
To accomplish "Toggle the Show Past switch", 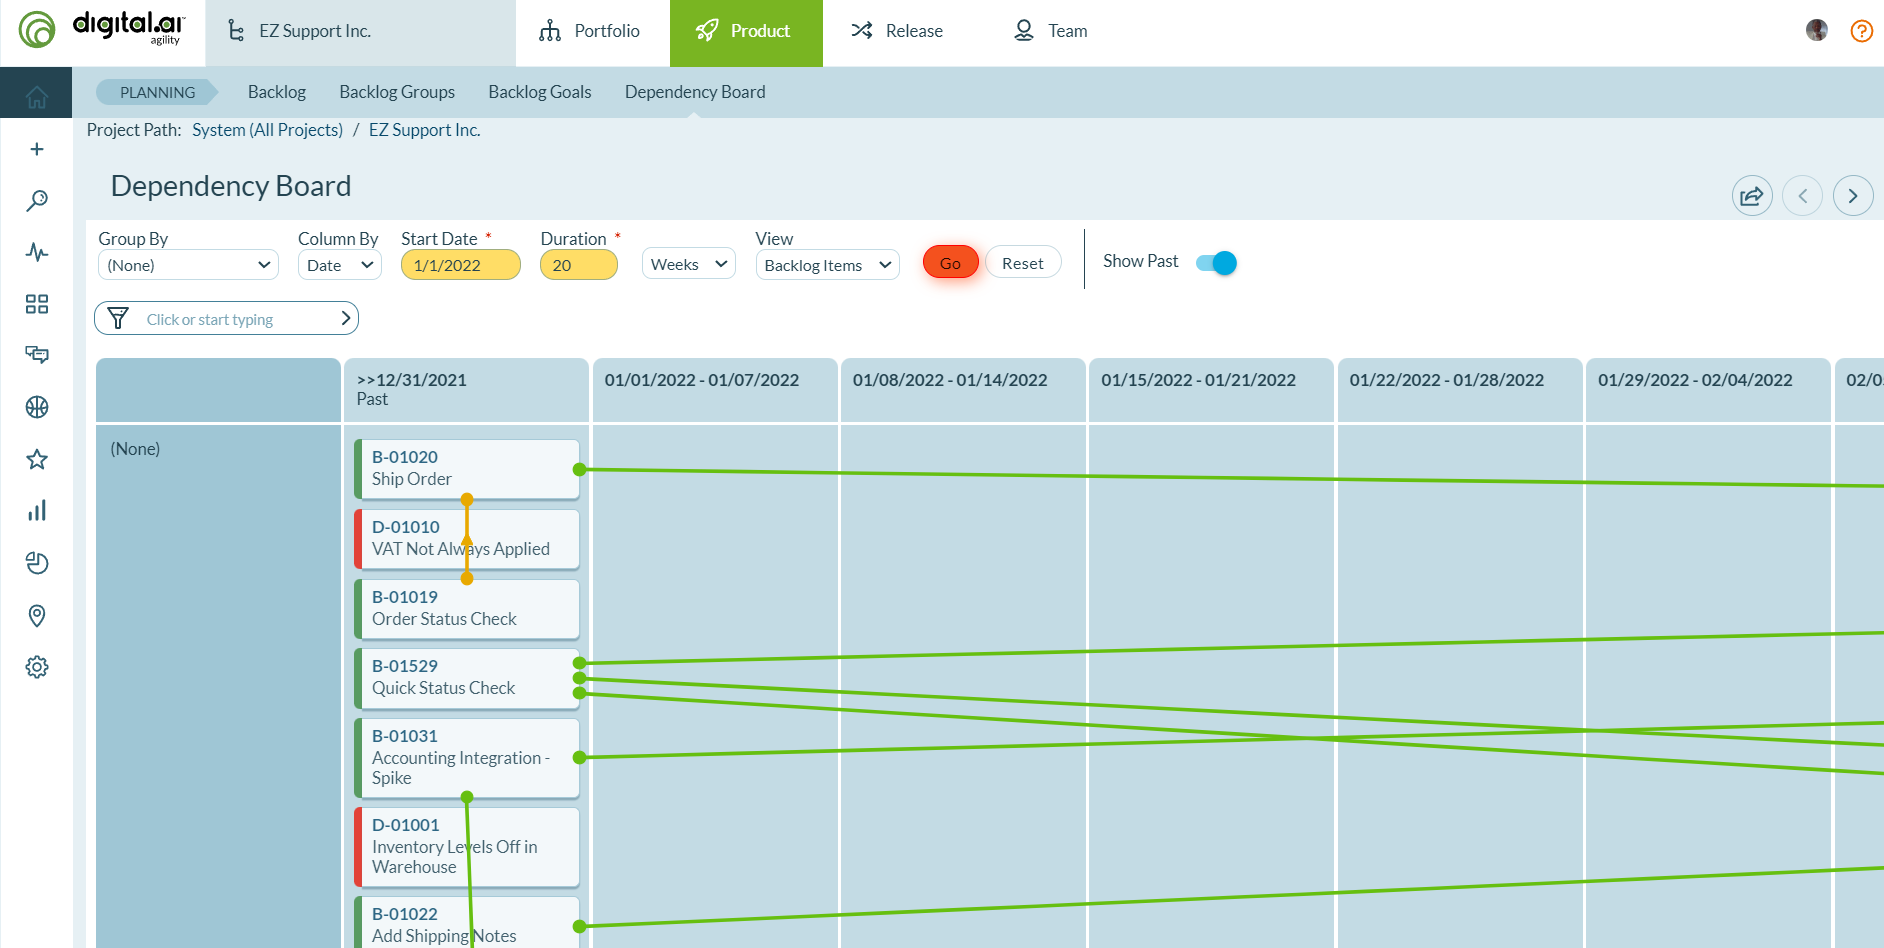I will 1216,263.
